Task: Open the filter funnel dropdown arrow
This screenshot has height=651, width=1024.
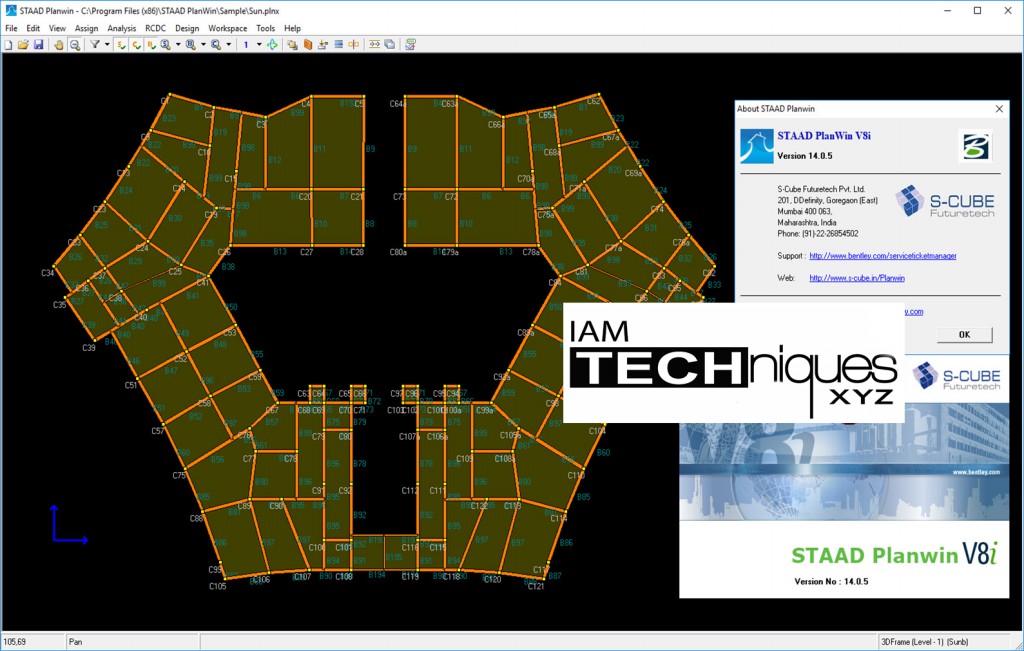Action: coord(107,44)
